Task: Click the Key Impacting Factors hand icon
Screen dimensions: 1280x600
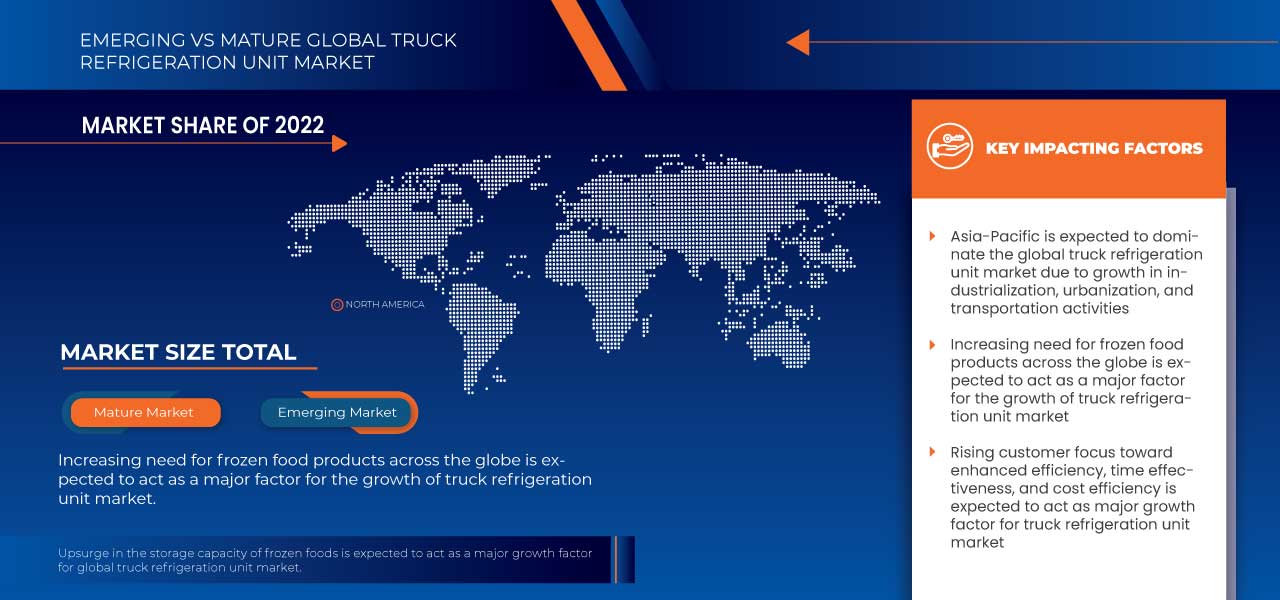Action: pyautogui.click(x=949, y=147)
